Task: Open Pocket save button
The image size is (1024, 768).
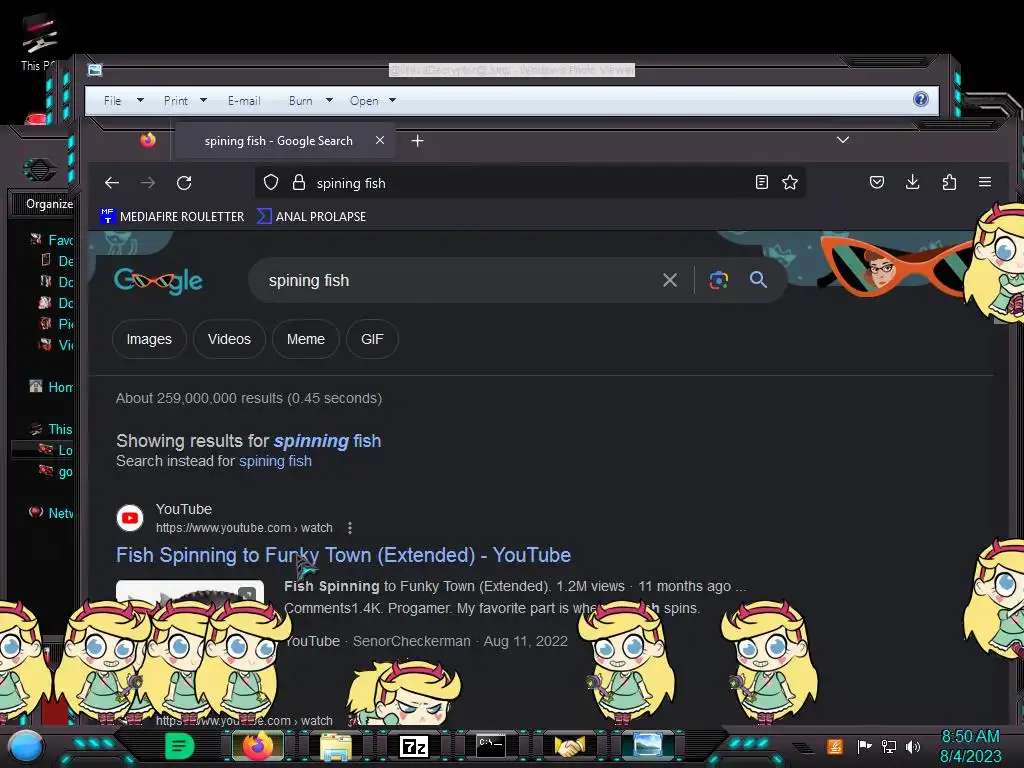Action: (877, 182)
